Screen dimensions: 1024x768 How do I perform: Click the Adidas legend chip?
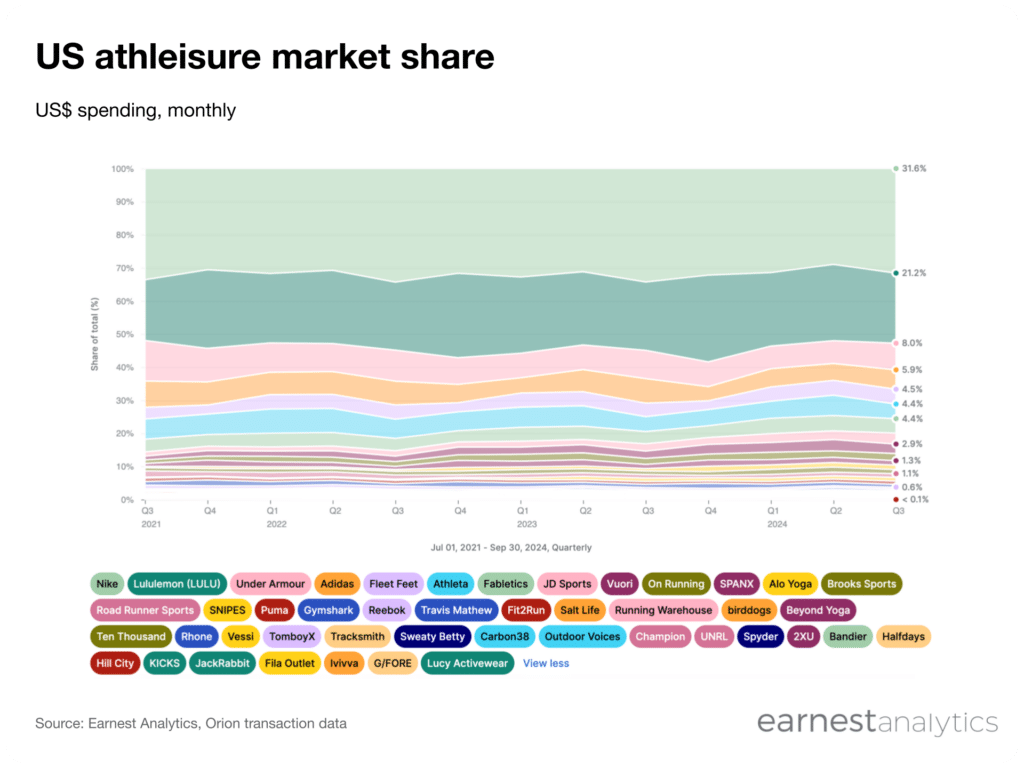click(x=337, y=584)
